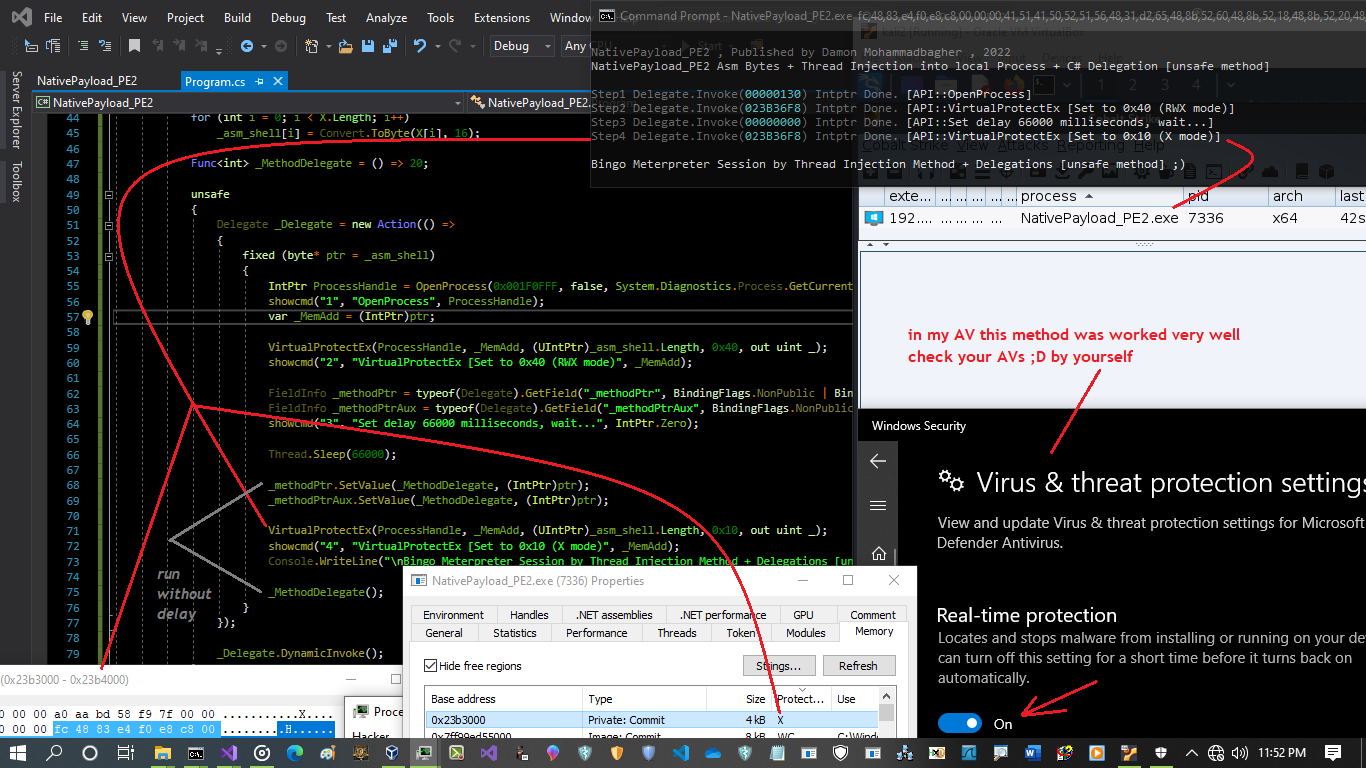The image size is (1366, 768).
Task: Switch to the NativePayload_PE2 document tab
Action: coord(87,82)
